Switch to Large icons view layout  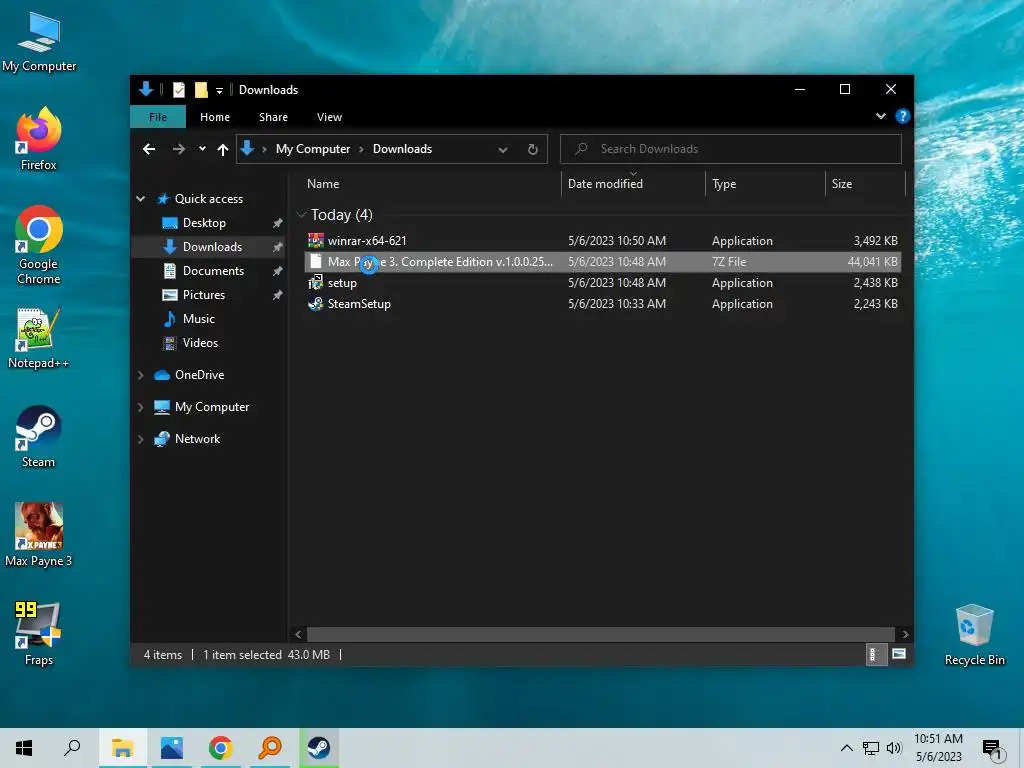point(899,654)
